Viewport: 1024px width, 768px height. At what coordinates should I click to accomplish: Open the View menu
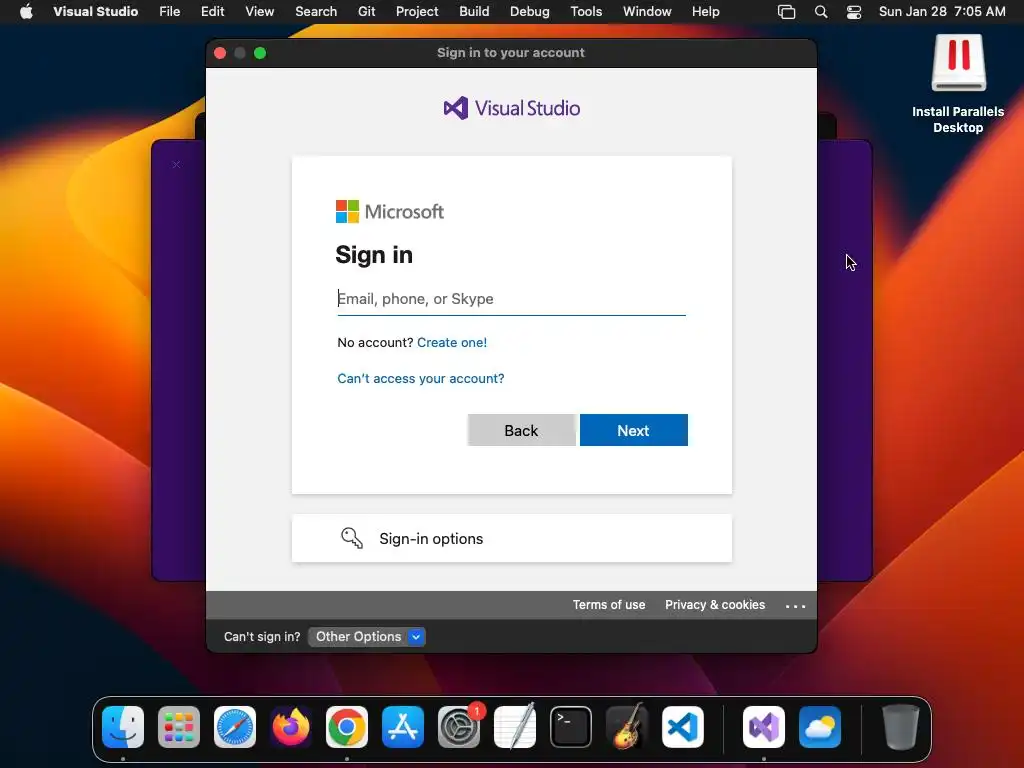point(259,11)
